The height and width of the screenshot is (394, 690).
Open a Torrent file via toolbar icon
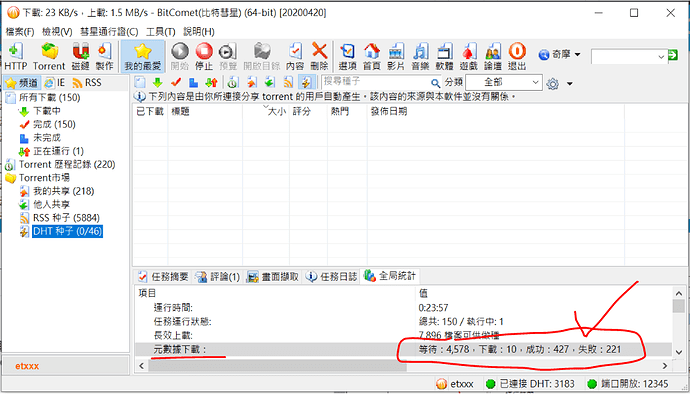(49, 57)
